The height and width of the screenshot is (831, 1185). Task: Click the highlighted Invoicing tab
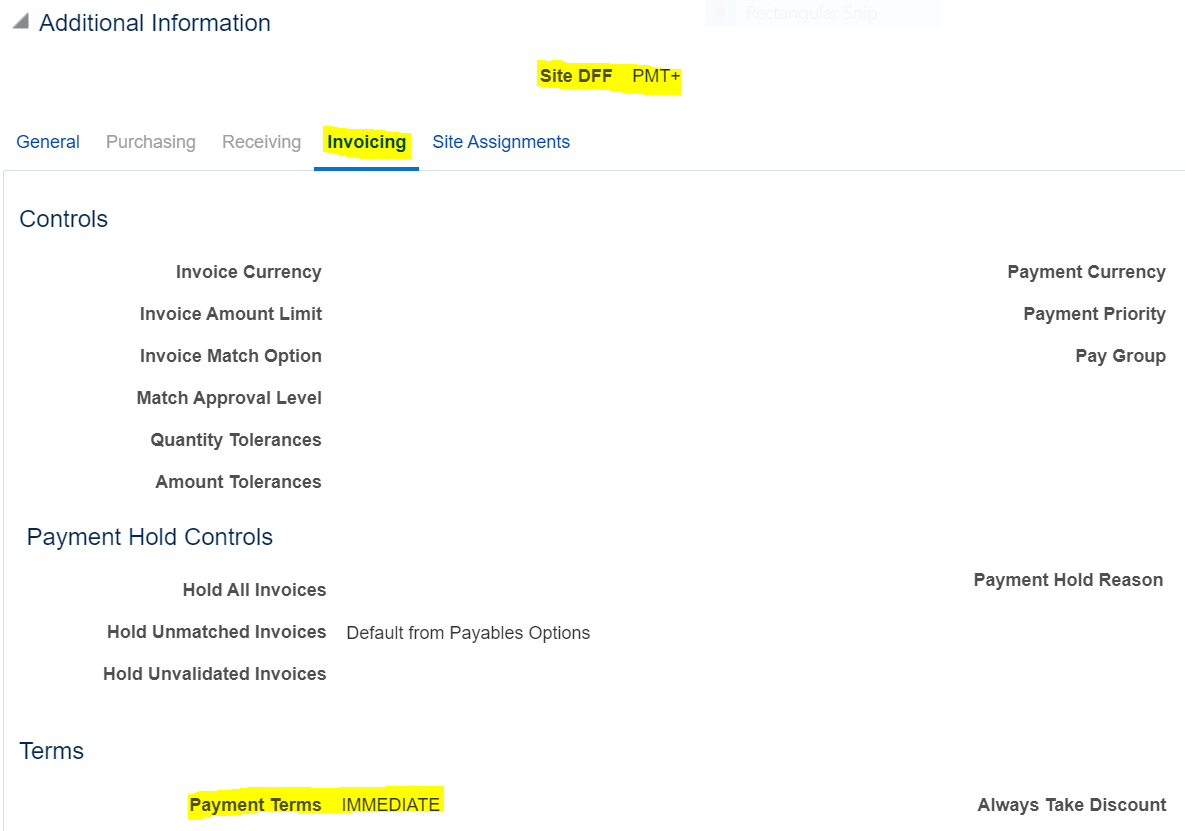click(x=366, y=142)
